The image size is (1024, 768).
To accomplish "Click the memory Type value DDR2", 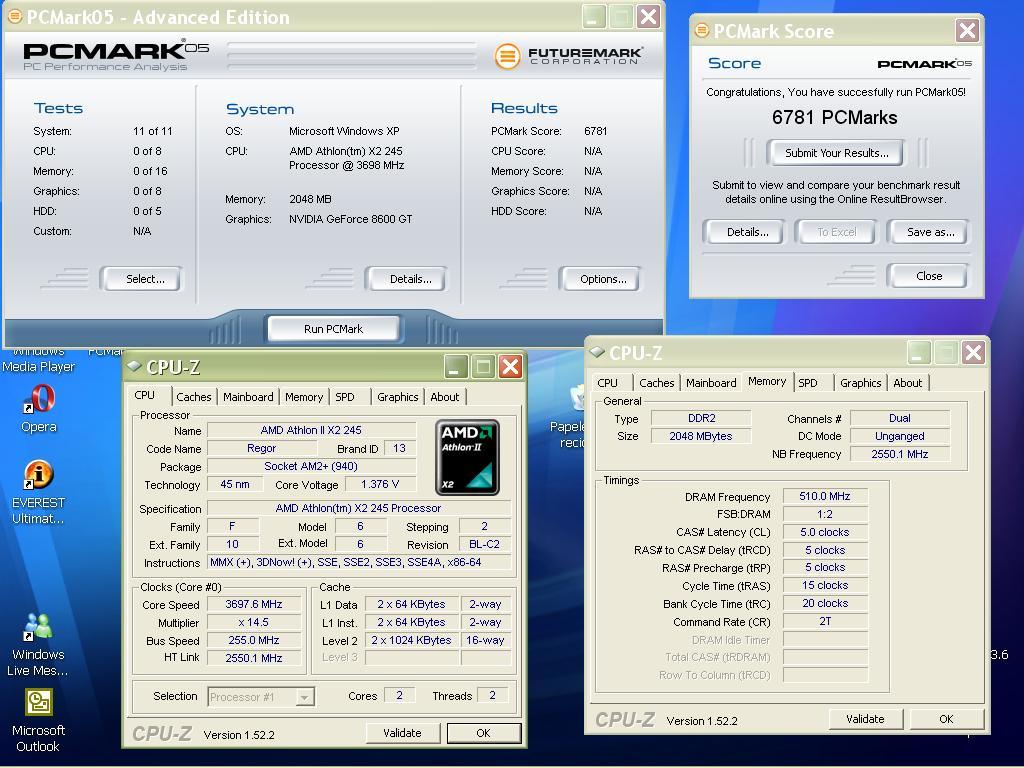I will point(701,418).
